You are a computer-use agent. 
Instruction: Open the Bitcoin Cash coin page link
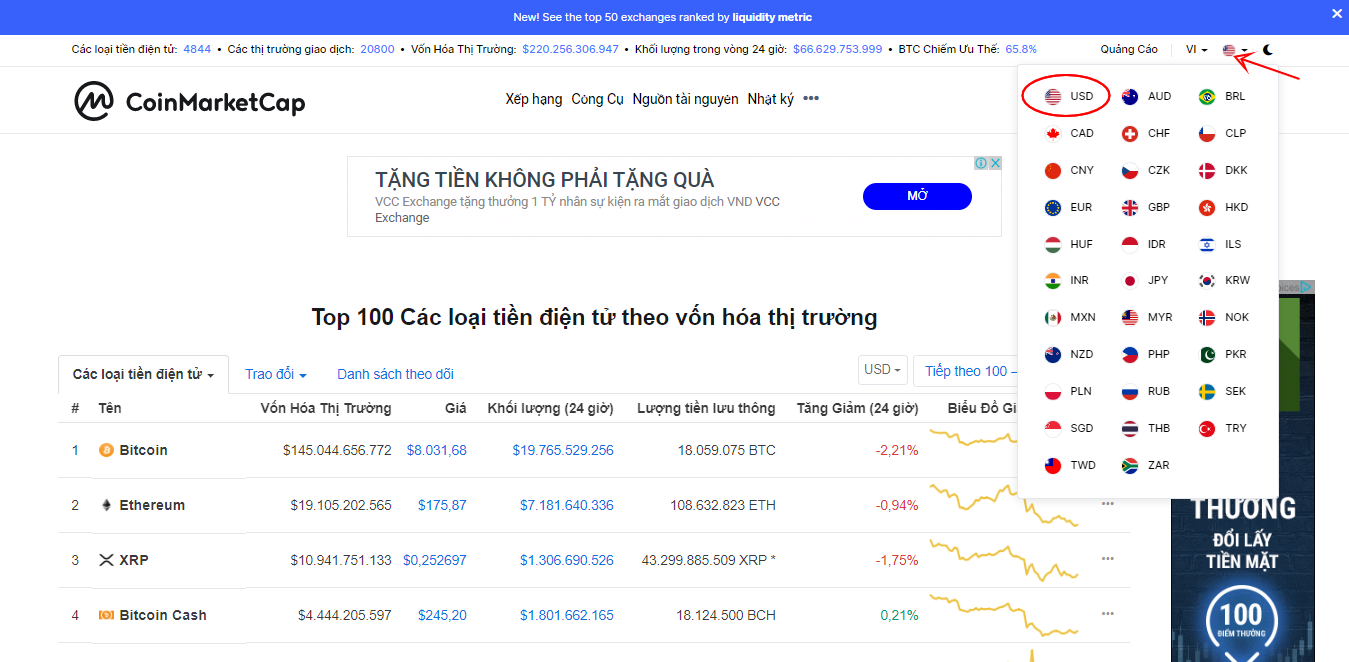(x=163, y=615)
